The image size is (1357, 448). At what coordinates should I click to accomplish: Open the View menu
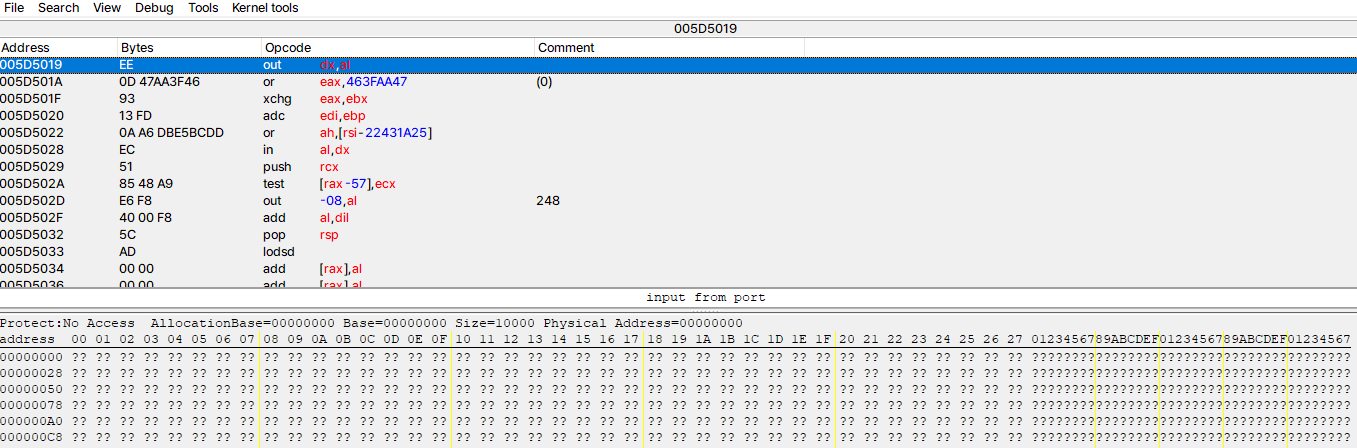[107, 8]
